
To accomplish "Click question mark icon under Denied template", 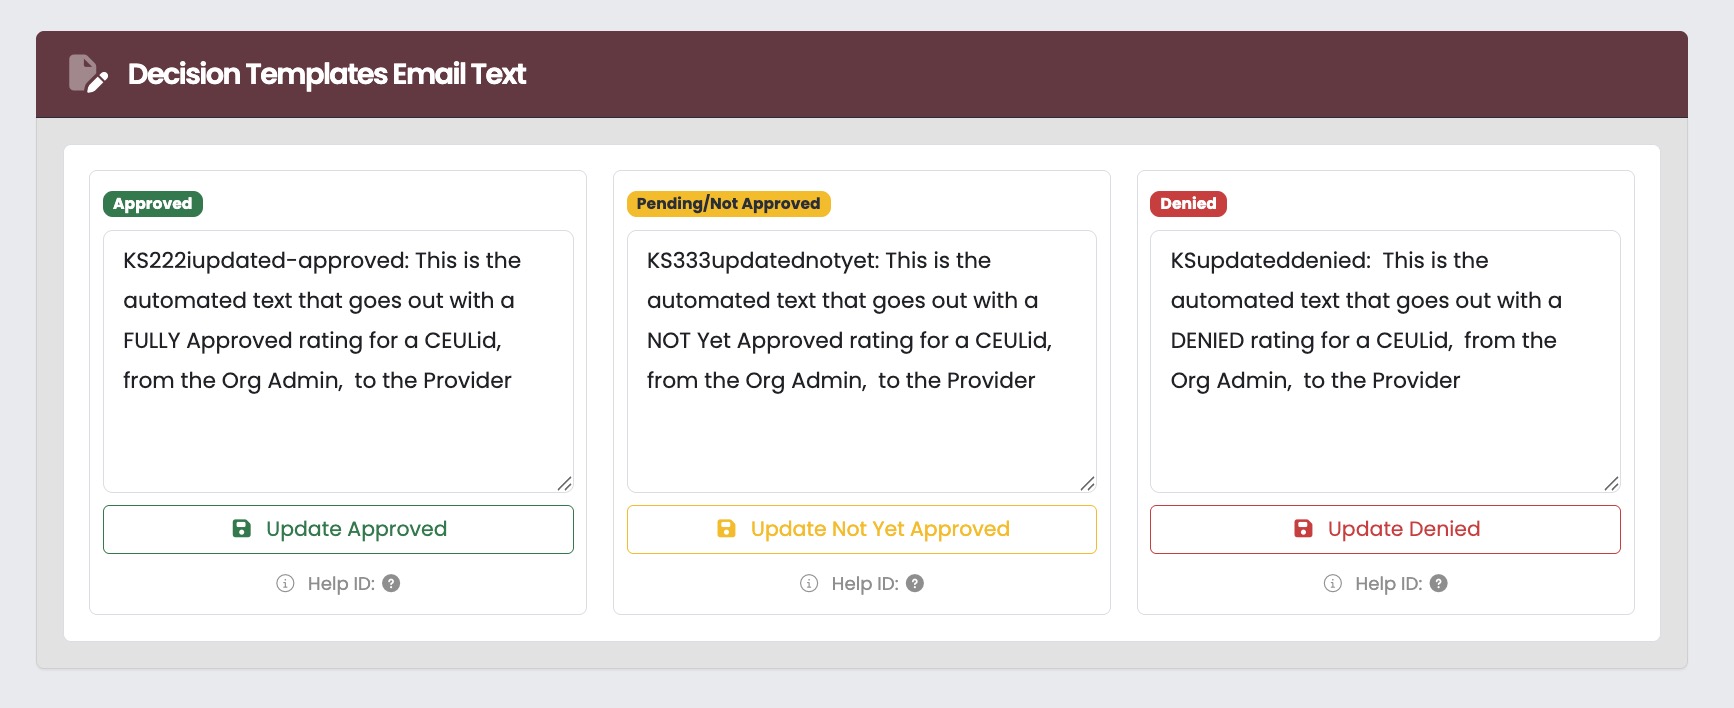I will [1438, 584].
